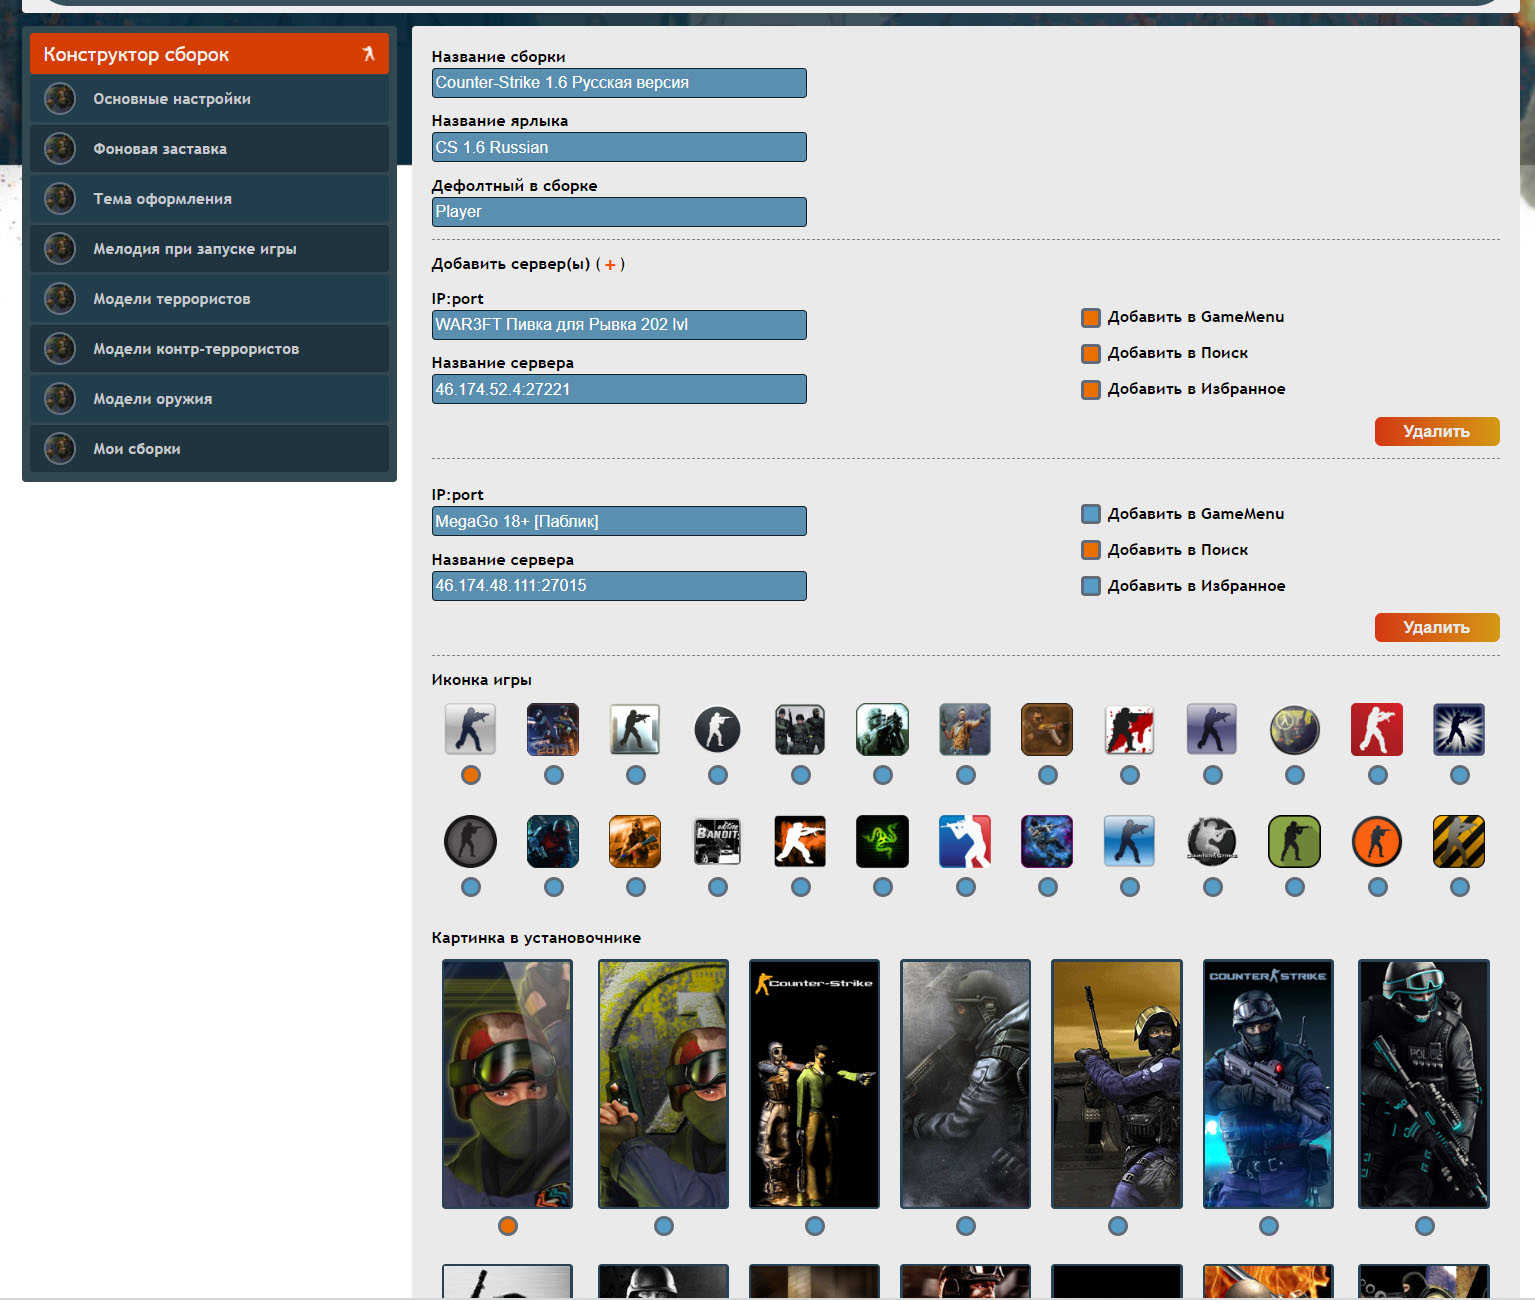This screenshot has width=1535, height=1300.
Task: Uncheck Добавить в Поиск for MegaGo server
Action: coord(1091,550)
